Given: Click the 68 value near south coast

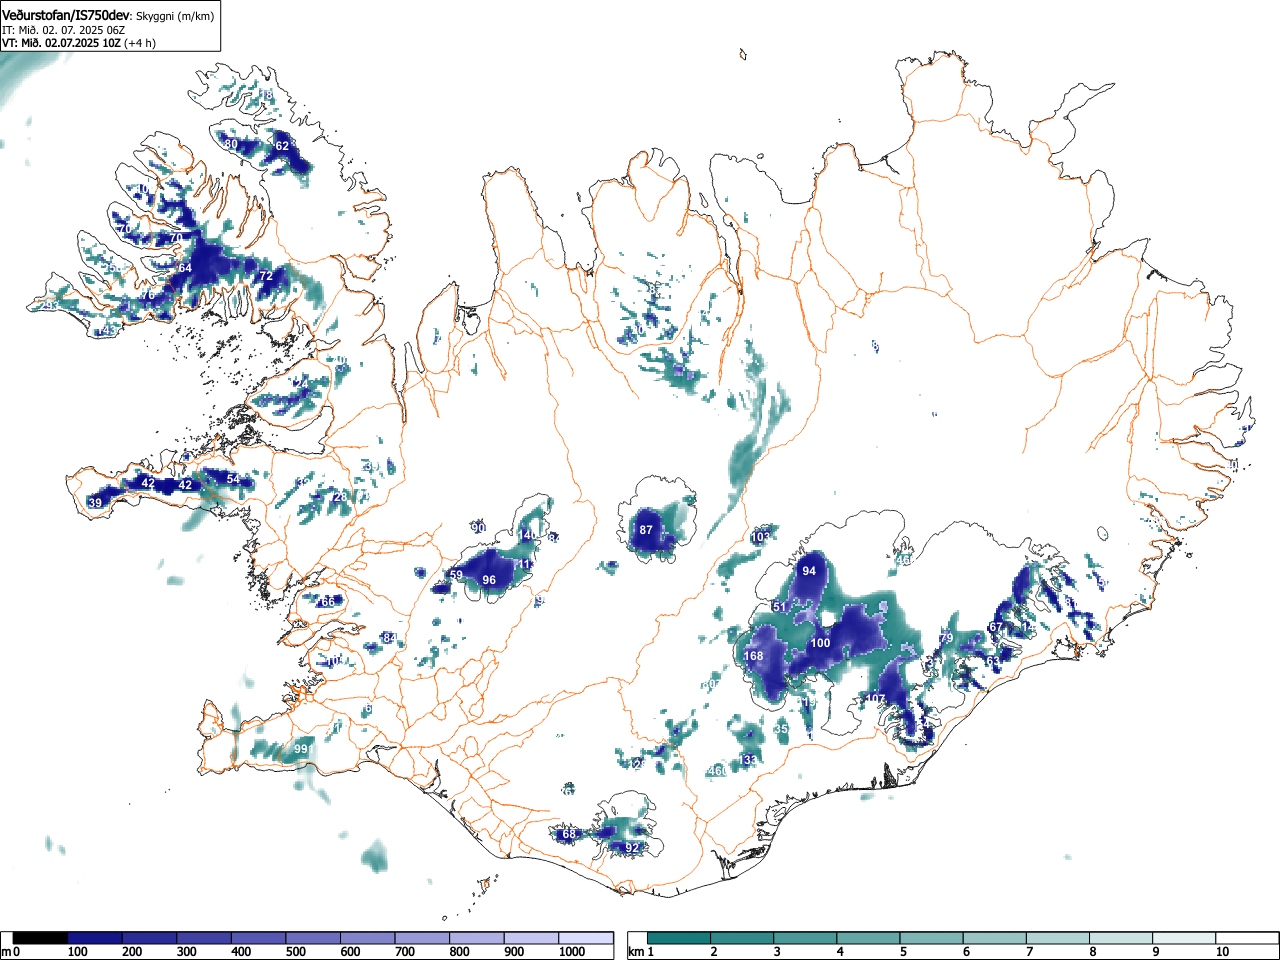Looking at the screenshot, I should pyautogui.click(x=570, y=834).
